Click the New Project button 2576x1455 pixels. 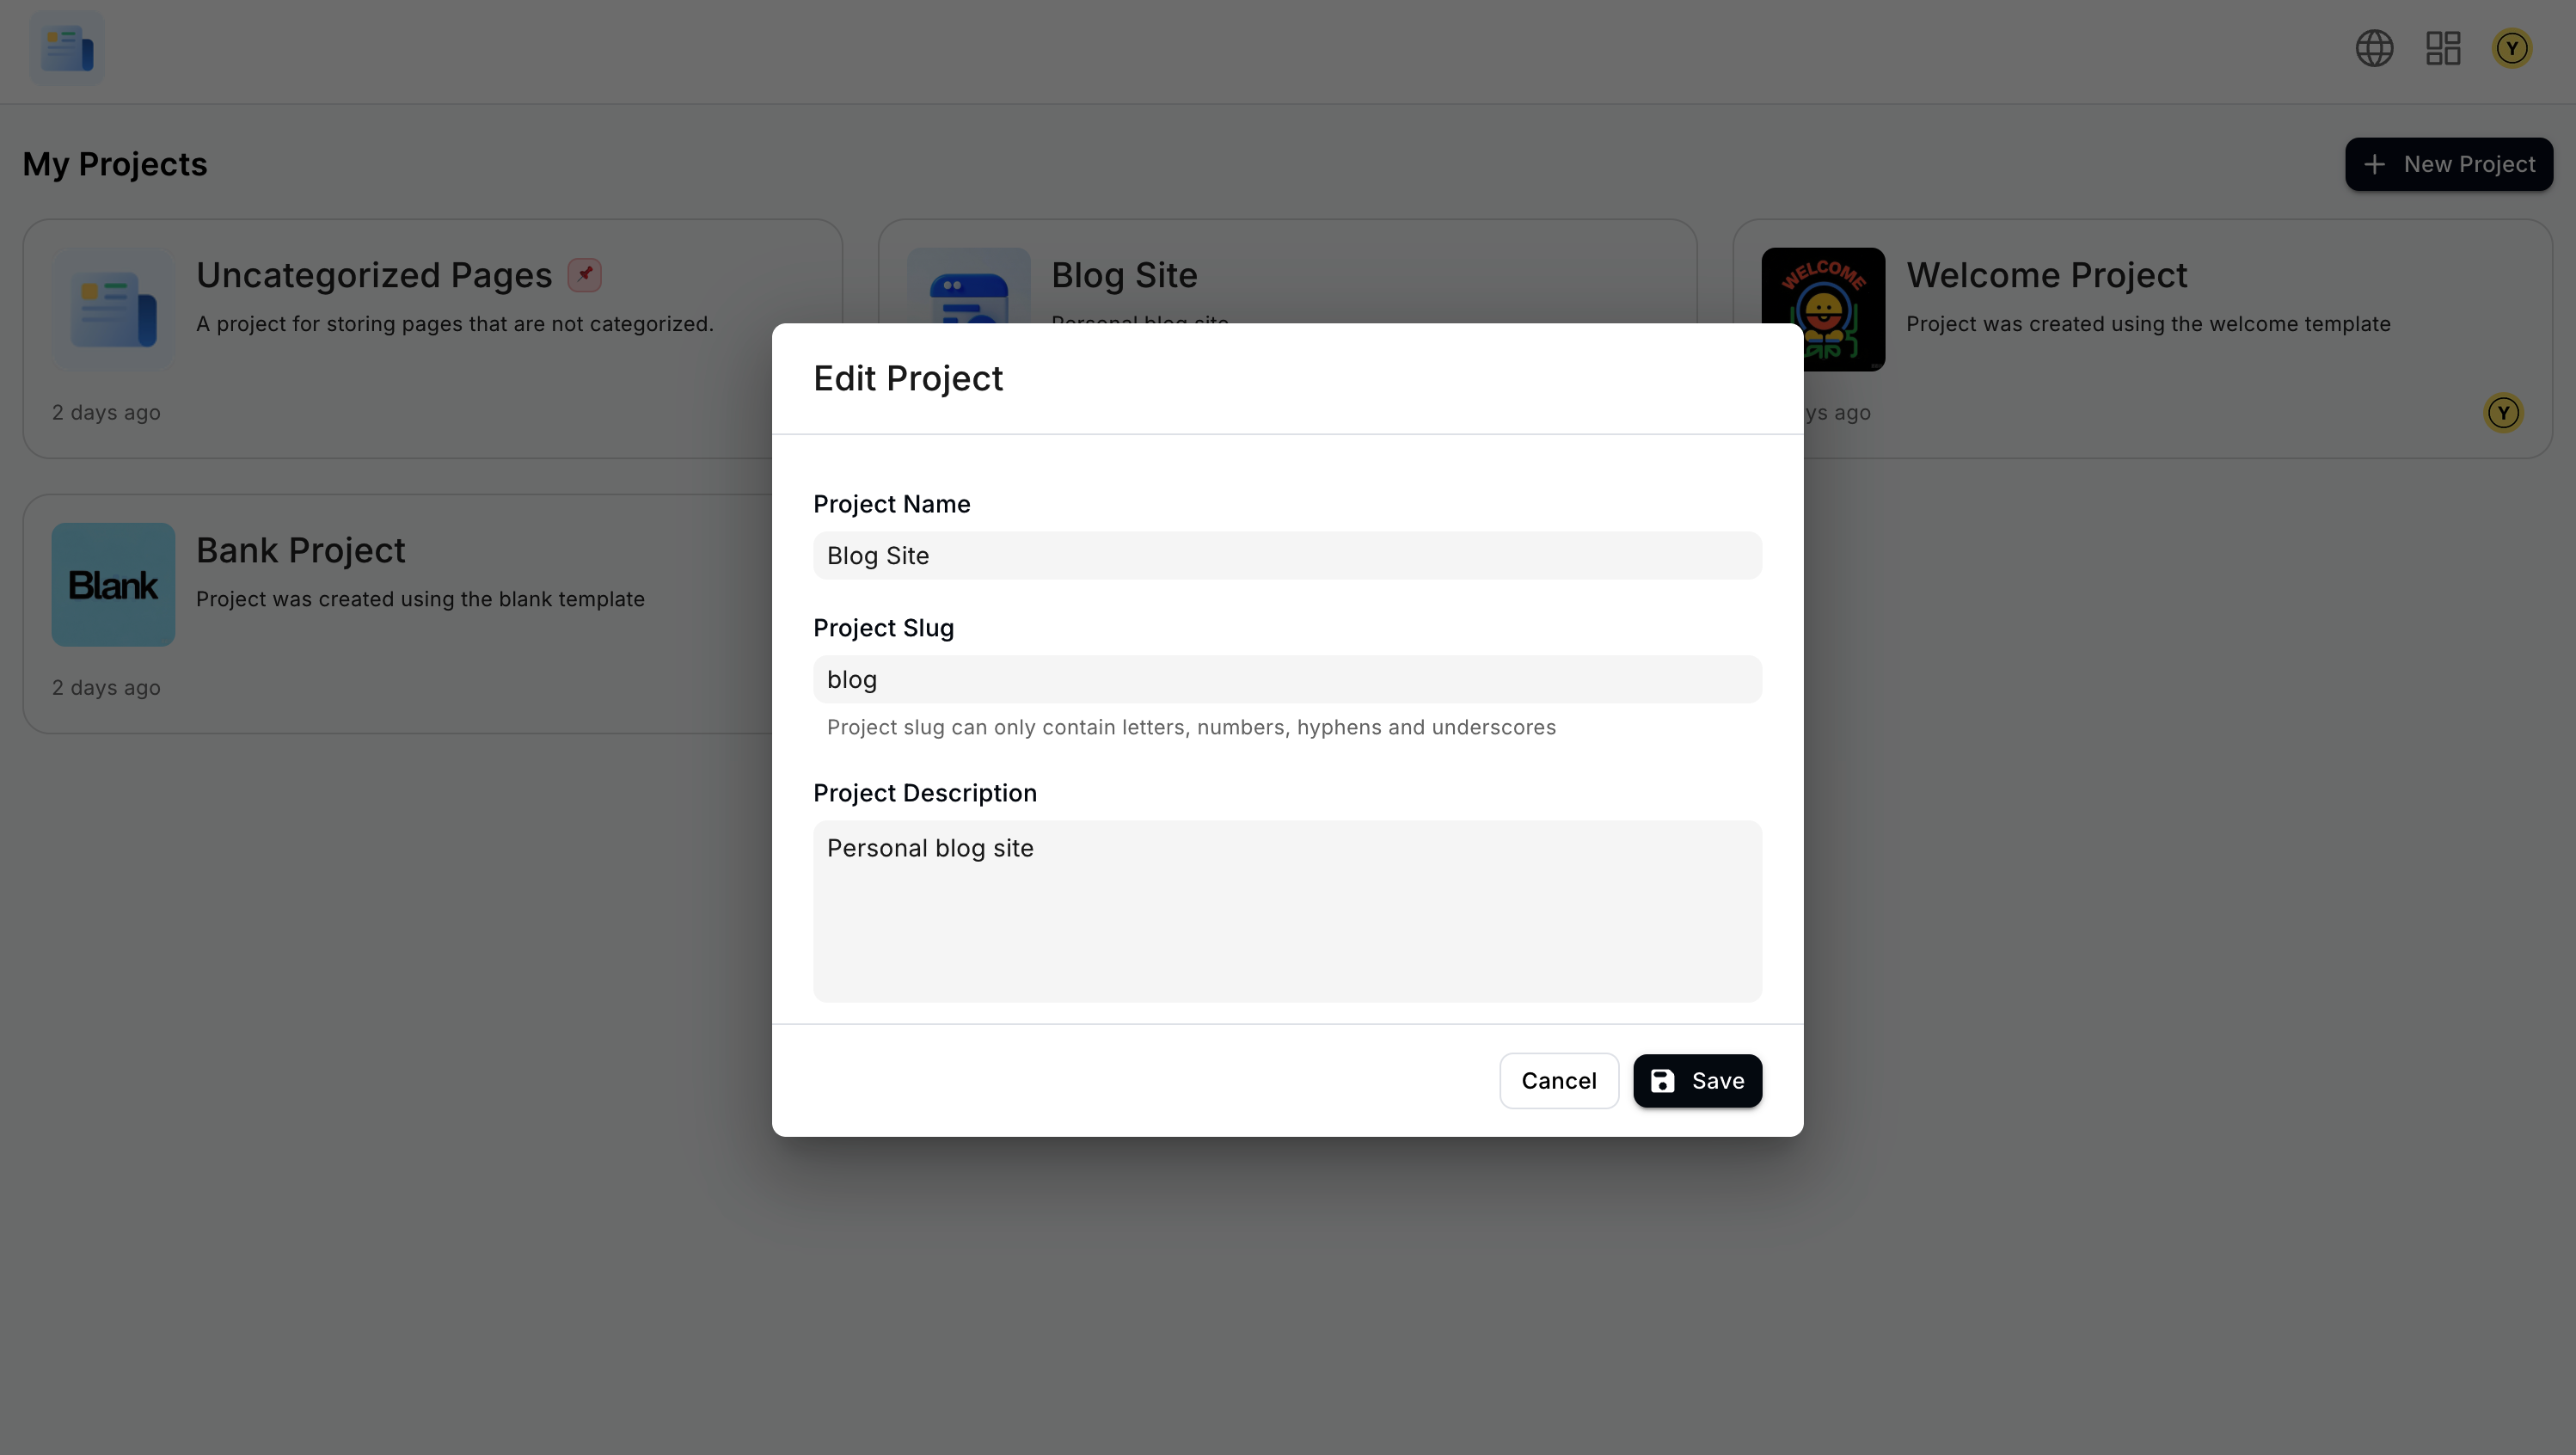click(x=2448, y=164)
